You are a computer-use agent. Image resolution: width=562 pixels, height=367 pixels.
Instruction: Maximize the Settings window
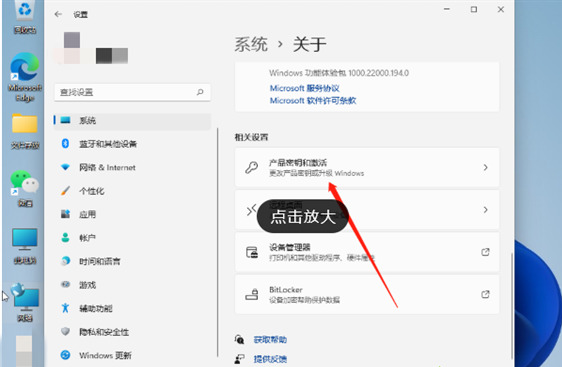pyautogui.click(x=473, y=10)
